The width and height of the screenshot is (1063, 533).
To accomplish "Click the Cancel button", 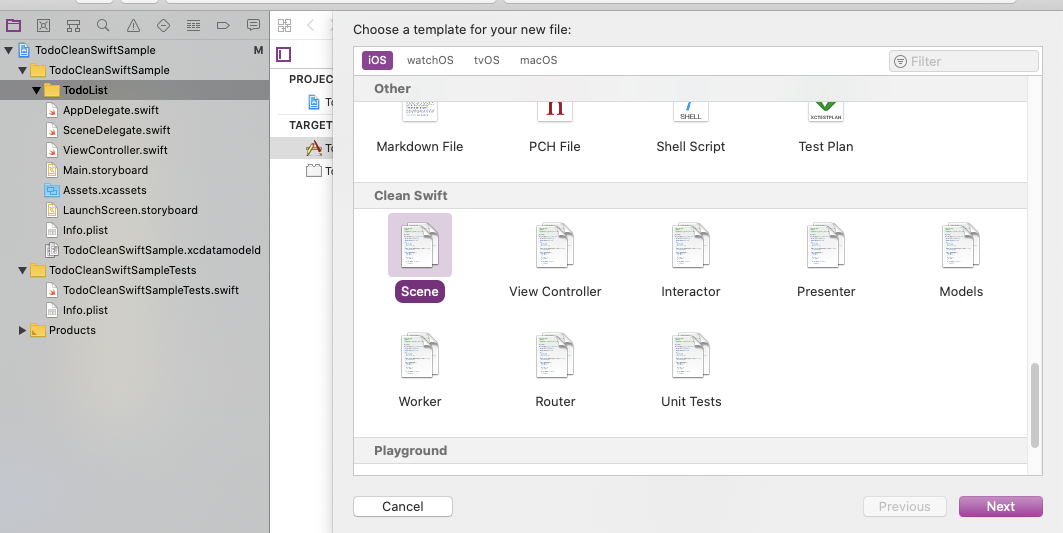I will click(403, 507).
